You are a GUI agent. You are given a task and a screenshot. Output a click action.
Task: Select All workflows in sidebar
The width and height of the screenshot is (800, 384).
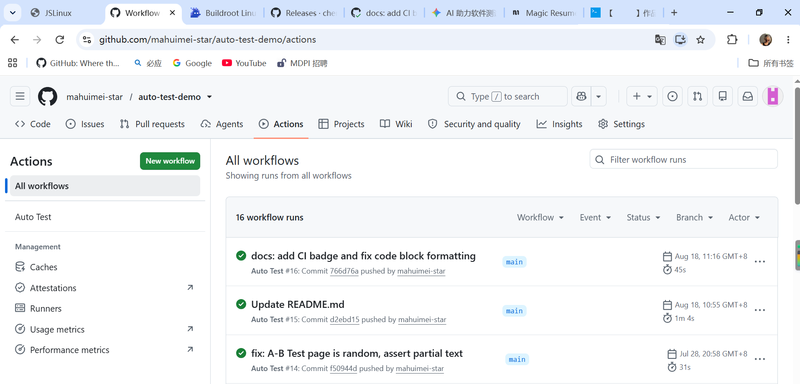105,186
